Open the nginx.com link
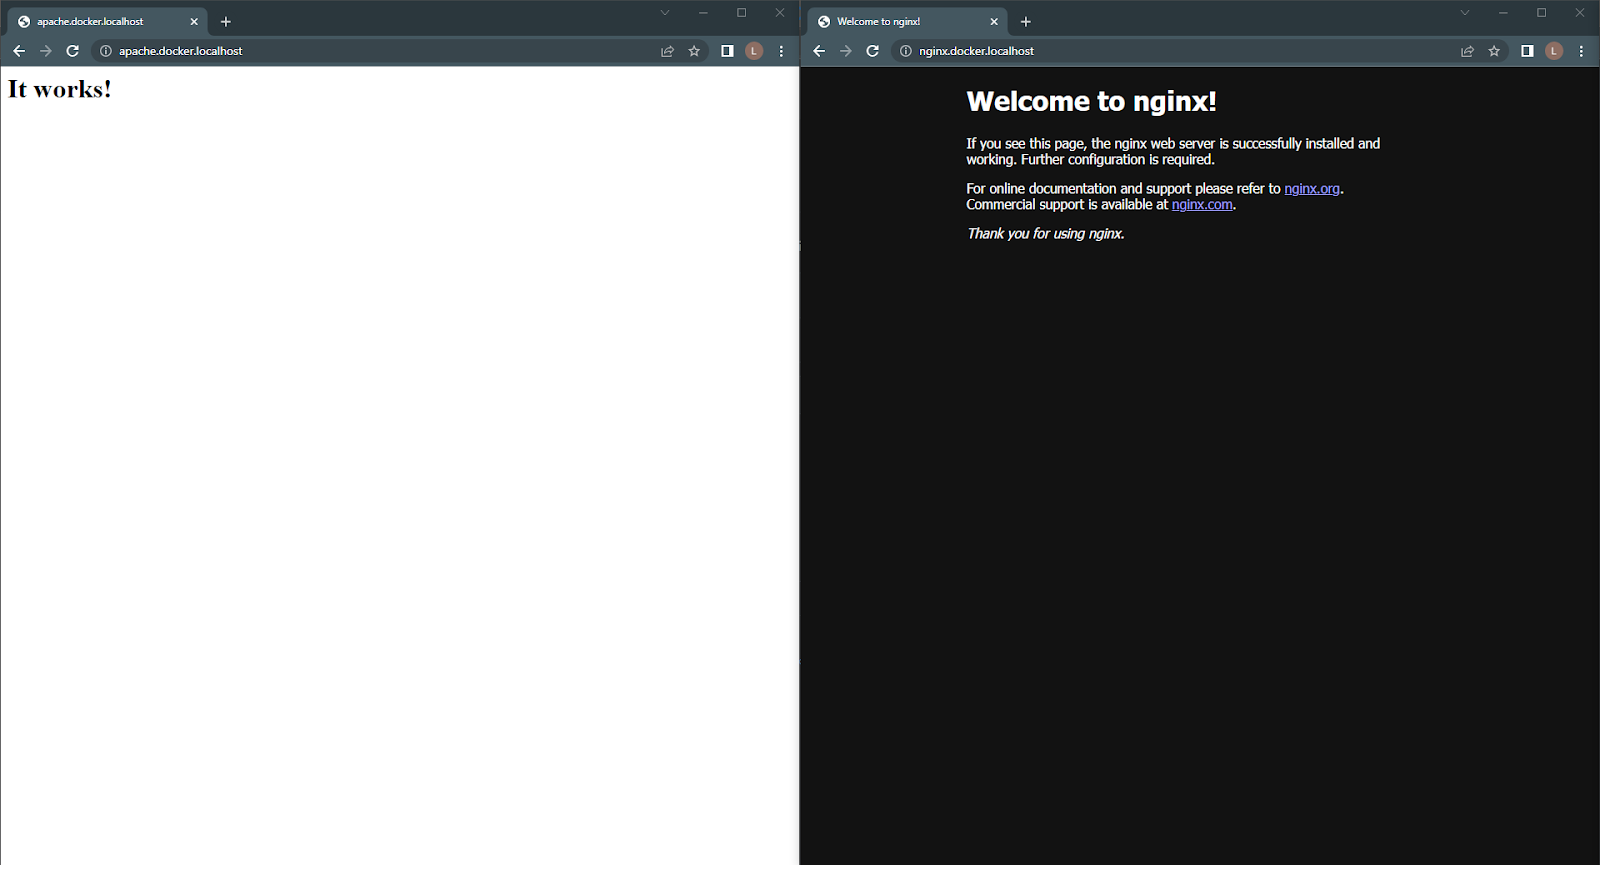Screen dimensions: 1600x890 1202,204
